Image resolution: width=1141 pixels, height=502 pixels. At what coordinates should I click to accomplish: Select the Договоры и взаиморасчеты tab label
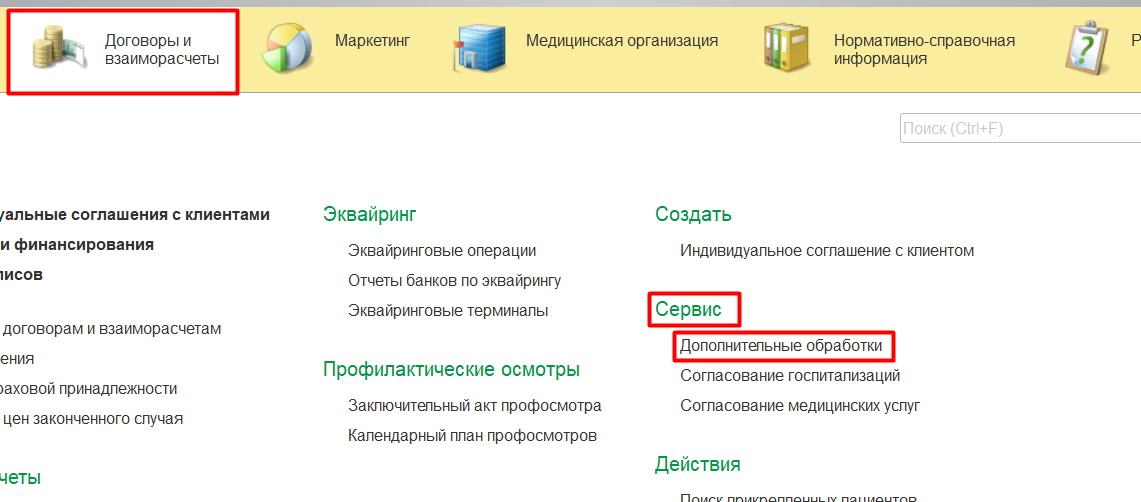[x=161, y=50]
